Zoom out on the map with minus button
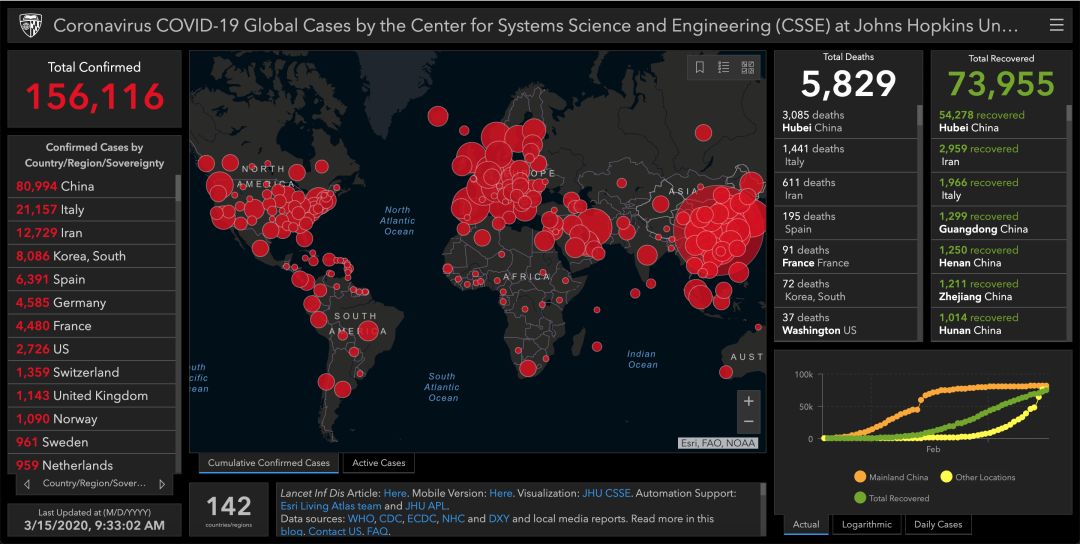 coord(749,421)
